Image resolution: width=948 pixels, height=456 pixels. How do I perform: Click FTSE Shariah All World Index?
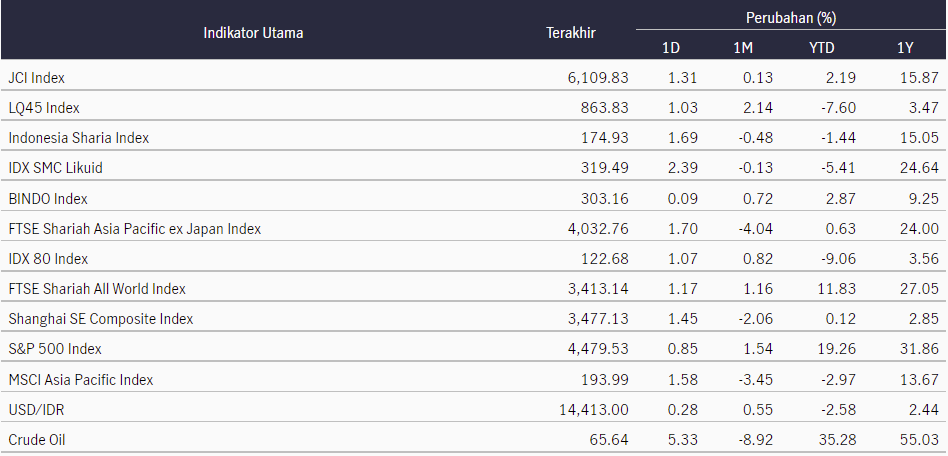[x=97, y=289]
